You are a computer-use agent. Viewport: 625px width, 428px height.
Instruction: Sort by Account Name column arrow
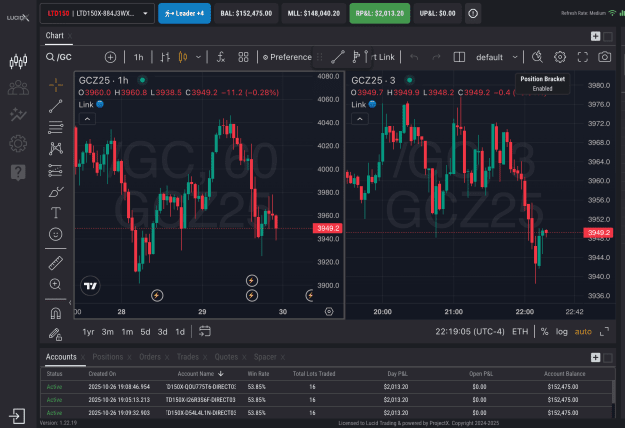[x=221, y=374]
